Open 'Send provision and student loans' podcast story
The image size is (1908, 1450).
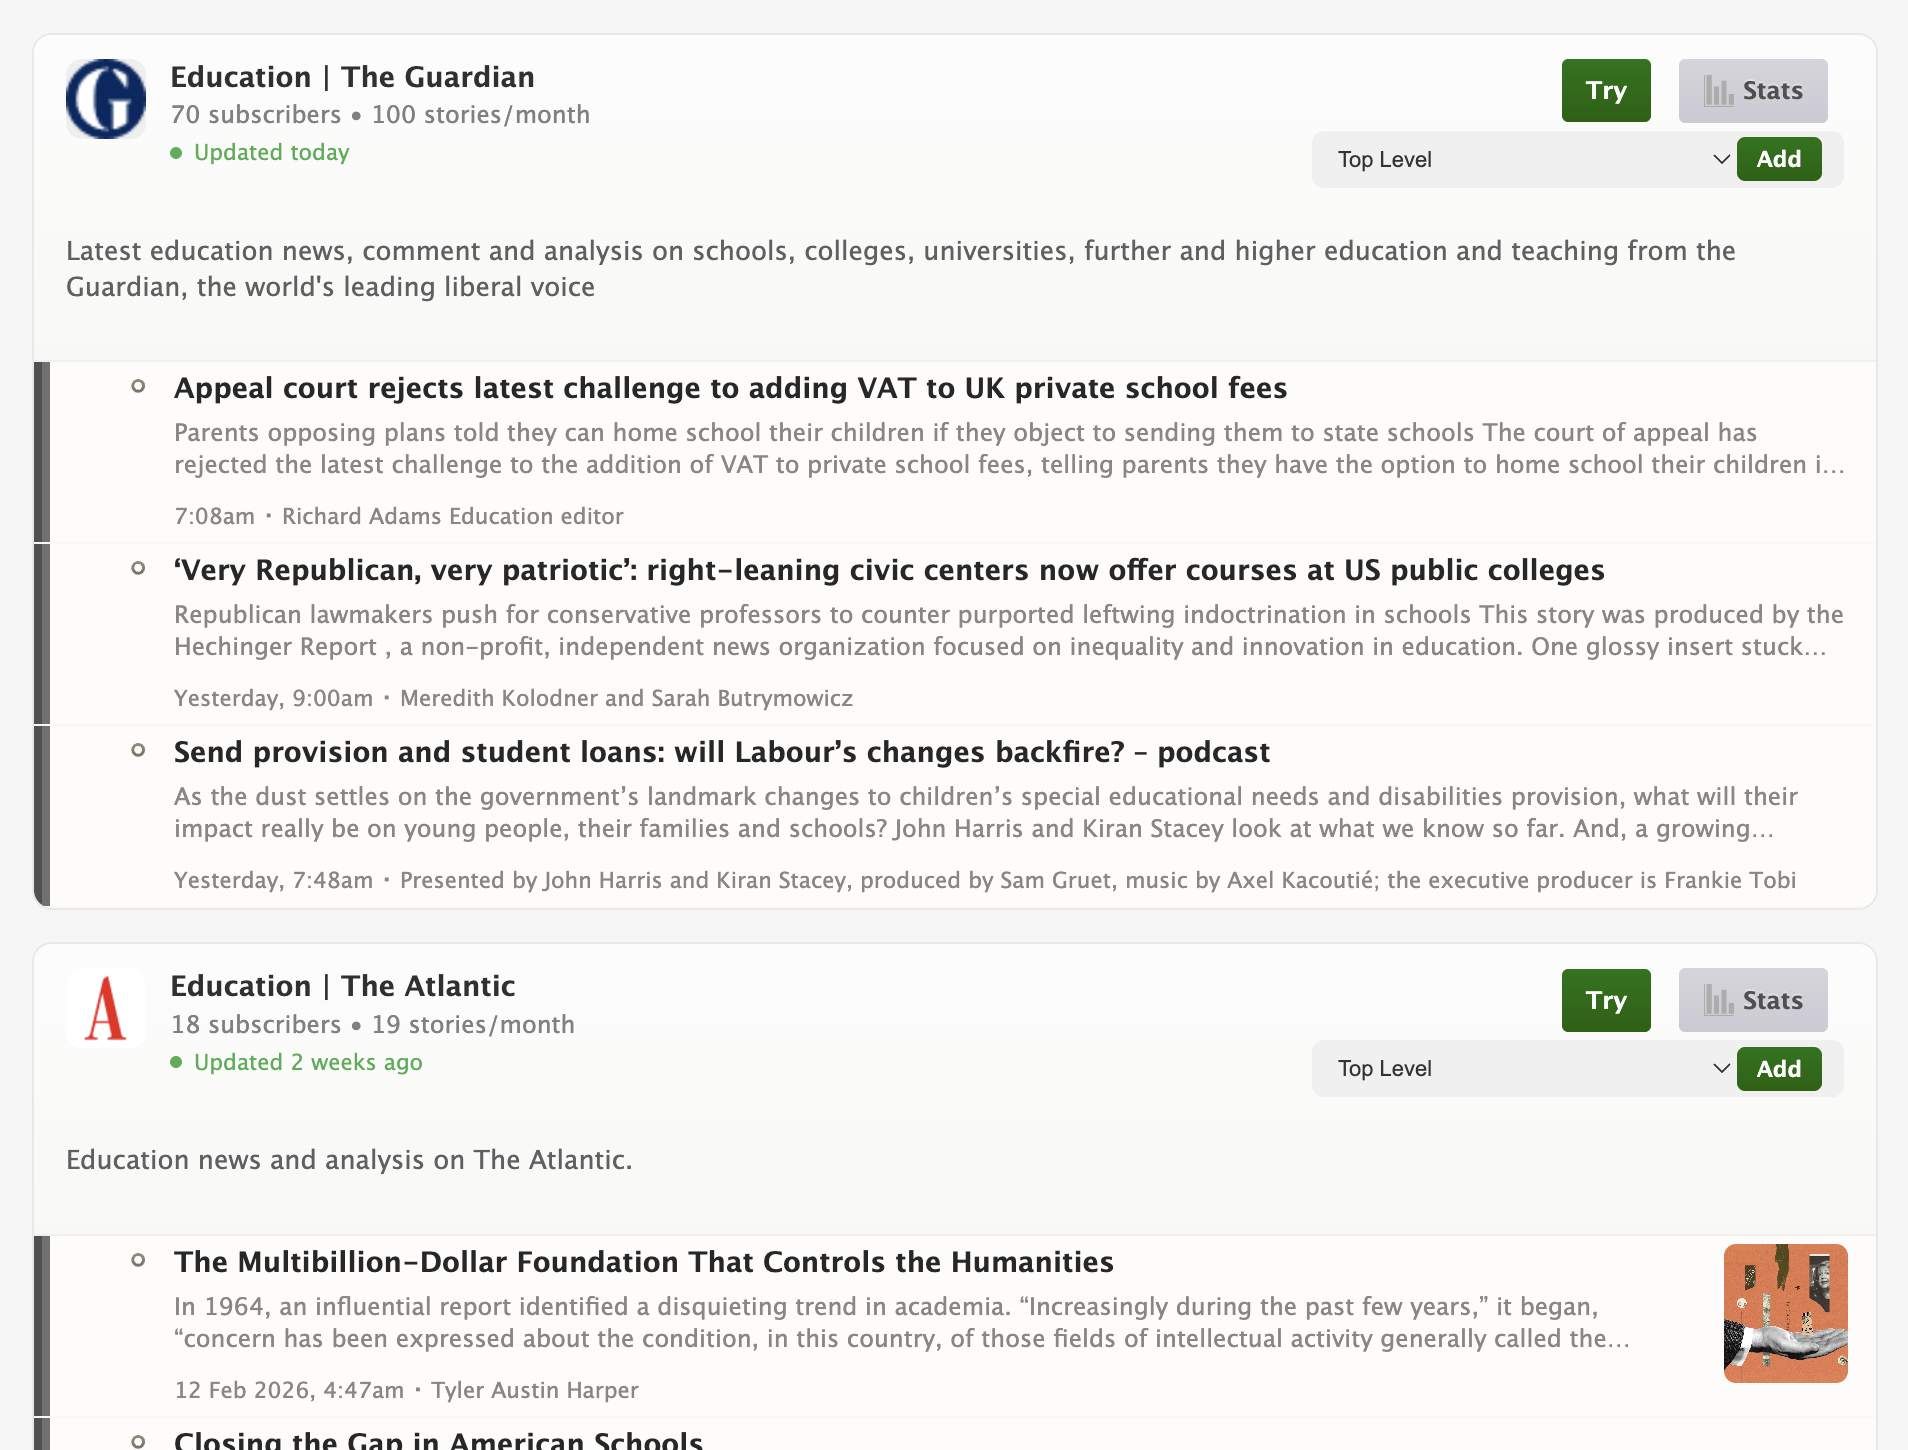721,752
